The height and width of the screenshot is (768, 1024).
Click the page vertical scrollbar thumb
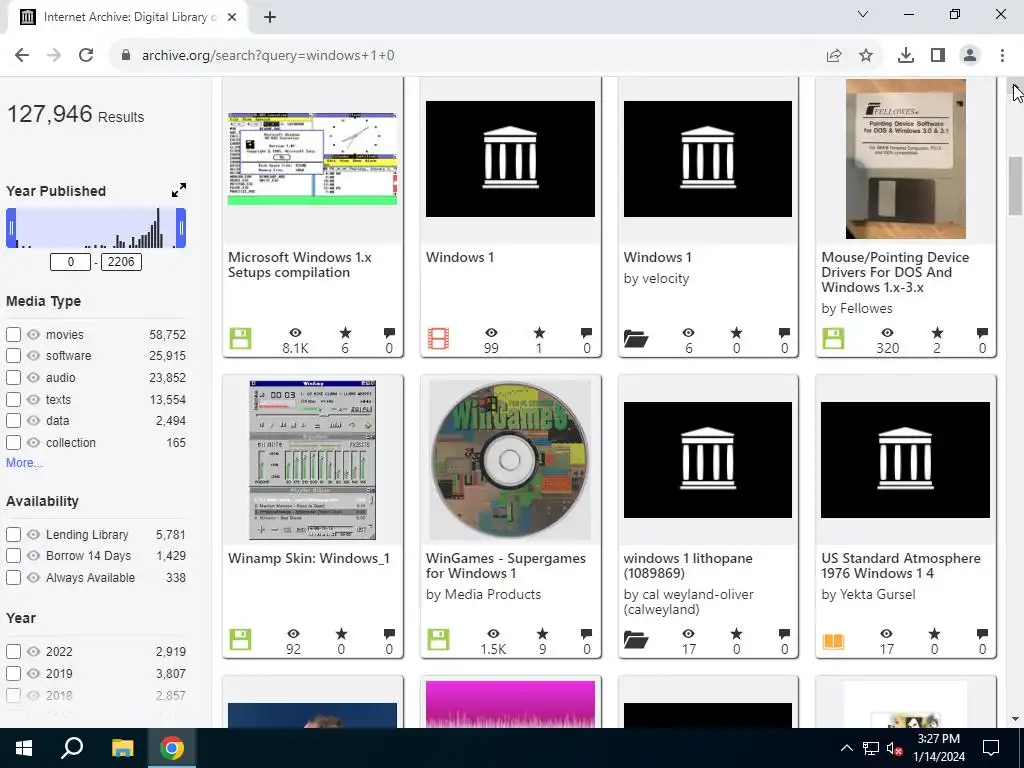click(x=1015, y=185)
